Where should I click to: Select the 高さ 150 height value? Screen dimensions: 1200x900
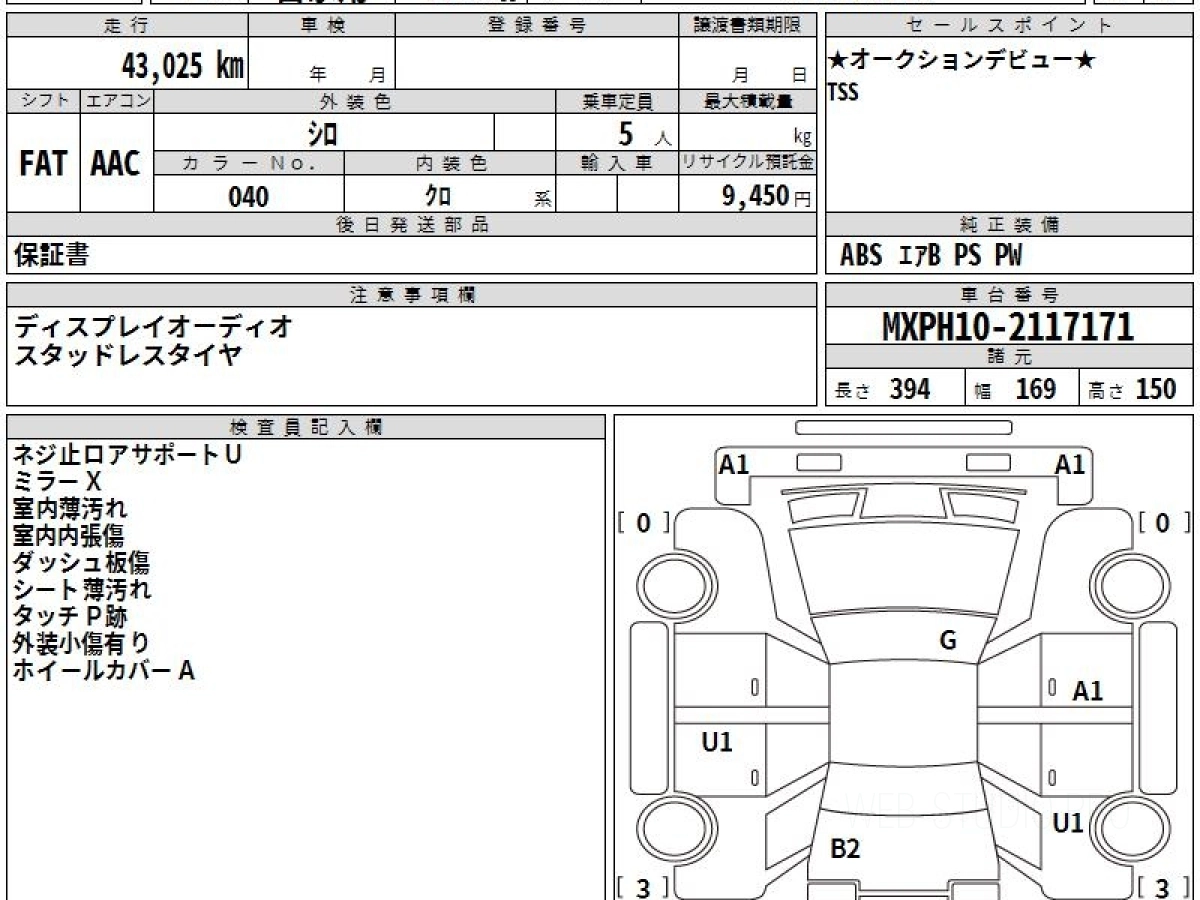1133,389
